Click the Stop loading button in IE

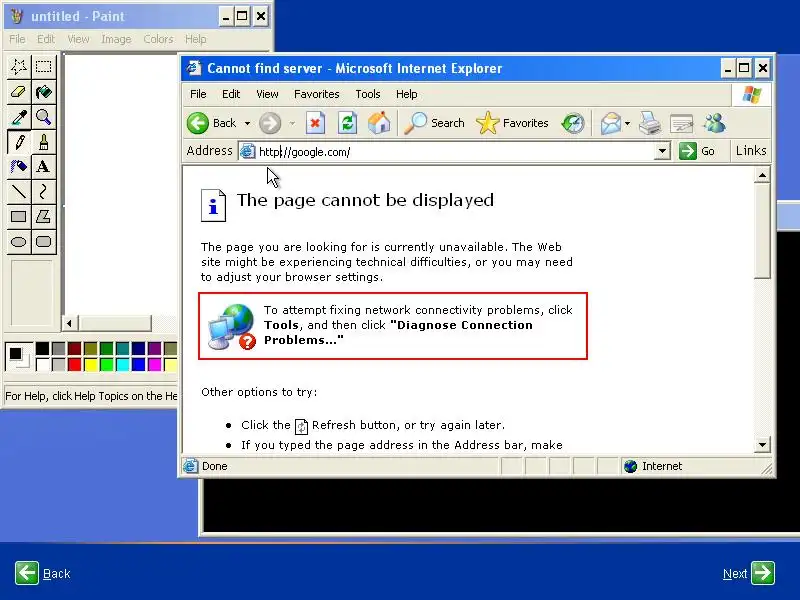coord(315,123)
